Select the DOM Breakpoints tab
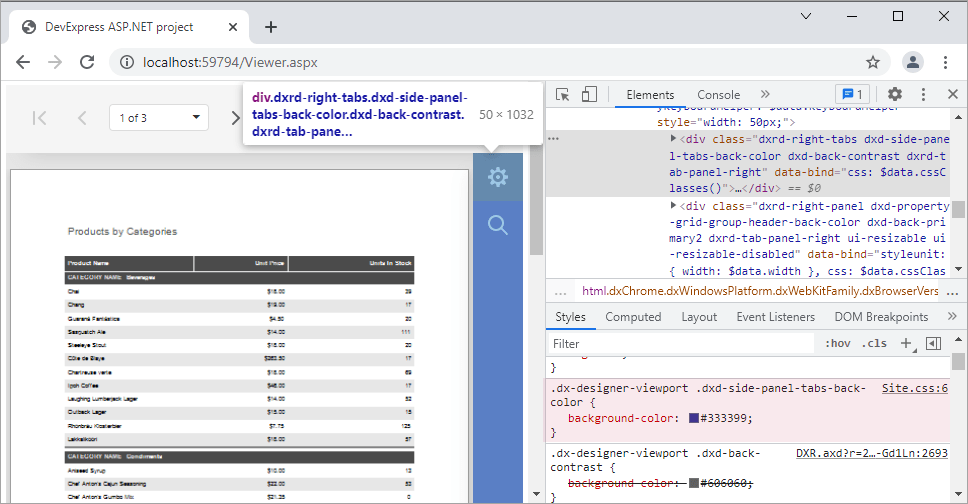Screen dimensions: 968x504 881,317
